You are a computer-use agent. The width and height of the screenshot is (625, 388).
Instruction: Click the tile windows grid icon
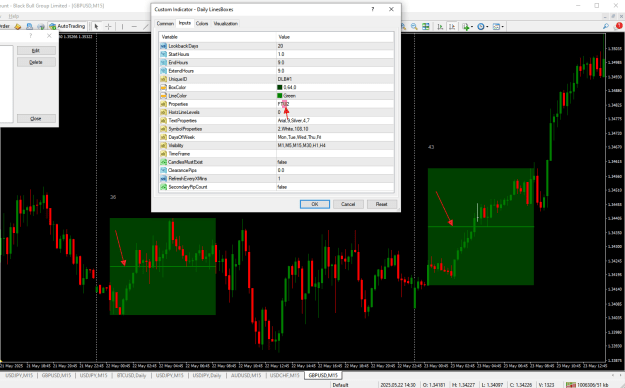pos(426,26)
